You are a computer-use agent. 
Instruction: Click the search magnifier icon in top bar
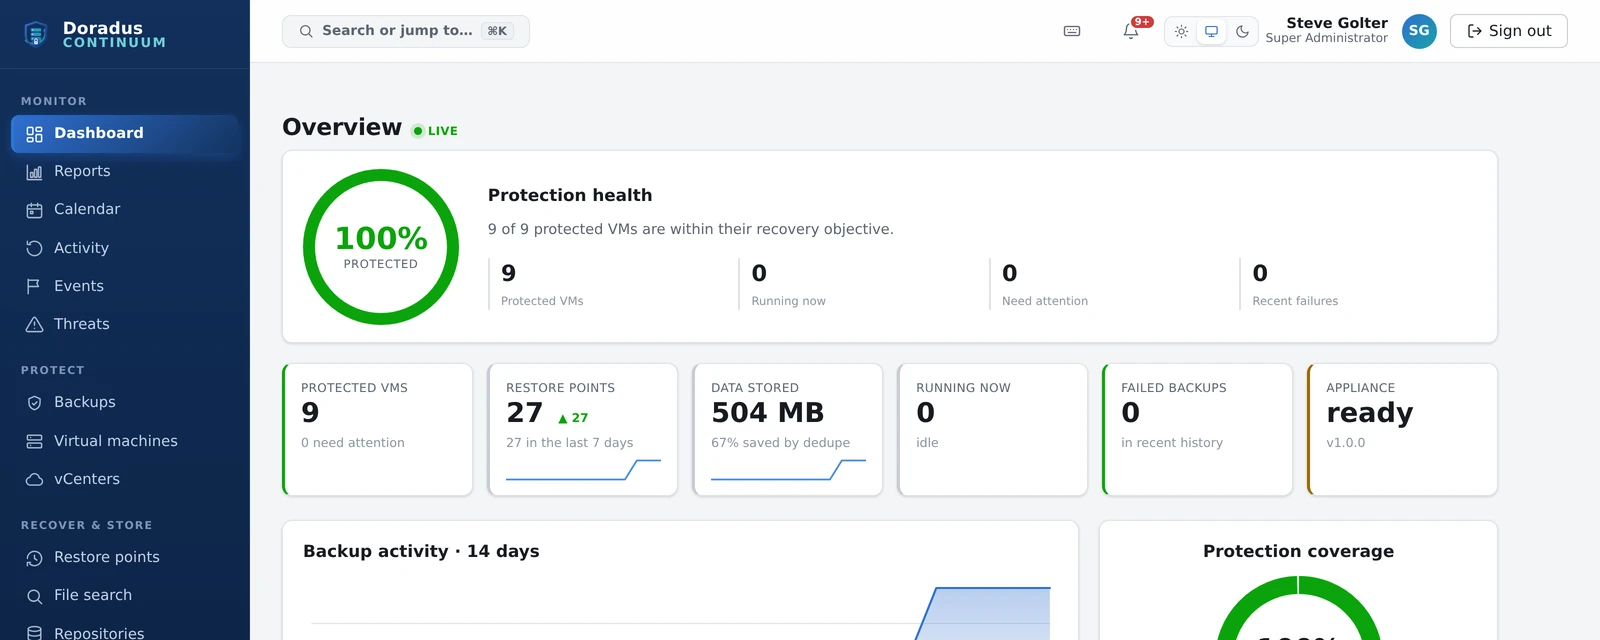[x=306, y=31]
